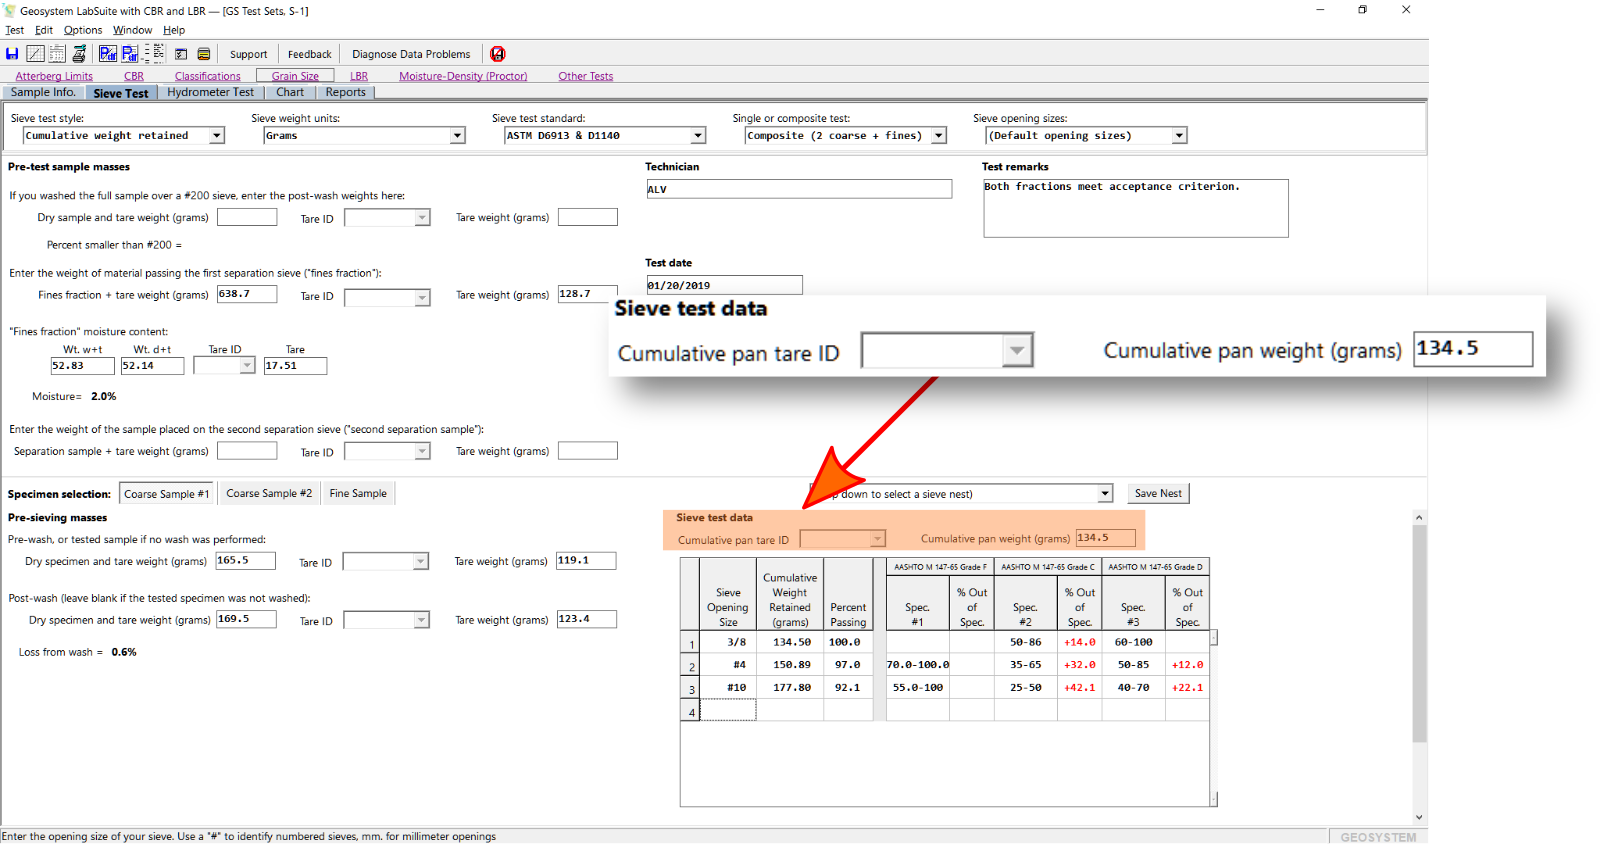Click the yellow card icon in toolbar
Image resolution: width=1600 pixels, height=844 pixels.
coord(204,54)
